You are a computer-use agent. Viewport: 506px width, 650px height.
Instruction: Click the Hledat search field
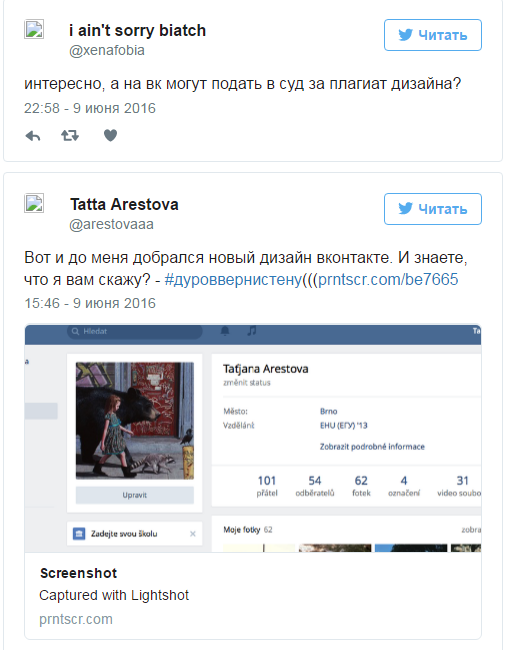[x=135, y=332]
